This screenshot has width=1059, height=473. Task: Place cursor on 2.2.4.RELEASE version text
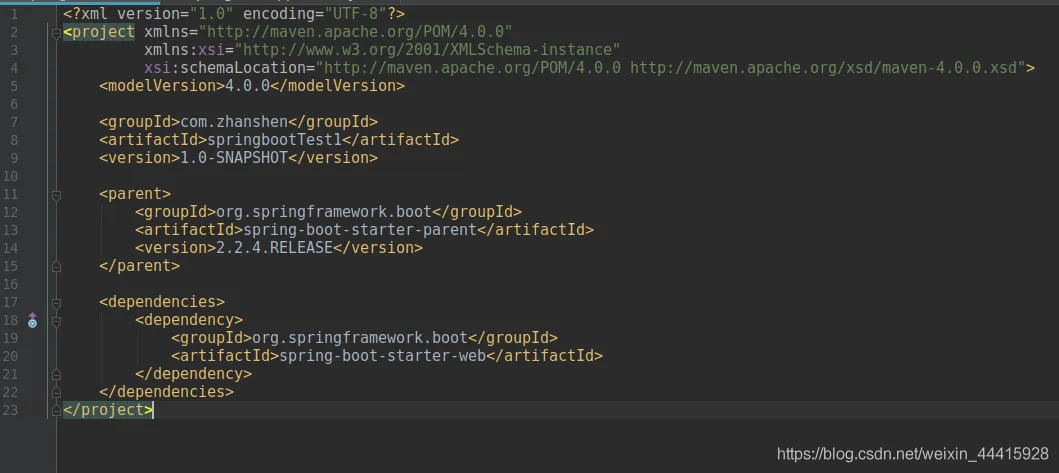pos(274,248)
